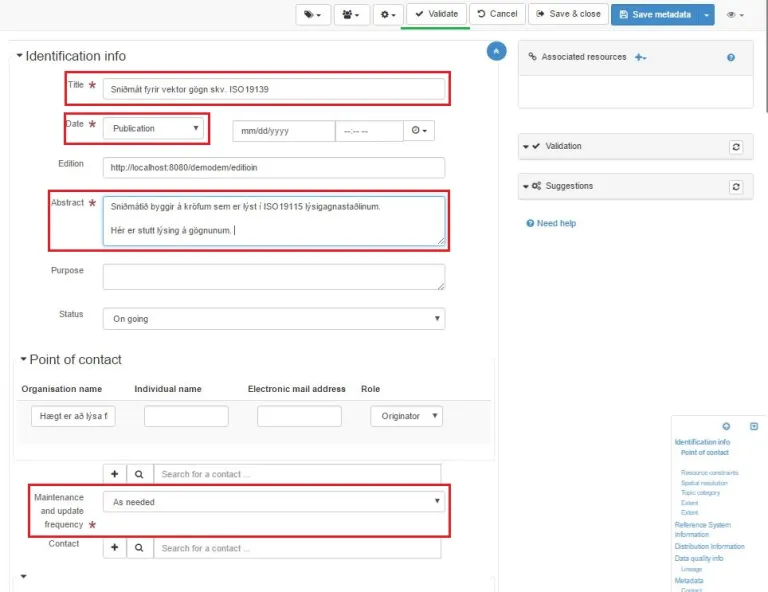Click the Validate button
768x592 pixels.
coord(436,15)
